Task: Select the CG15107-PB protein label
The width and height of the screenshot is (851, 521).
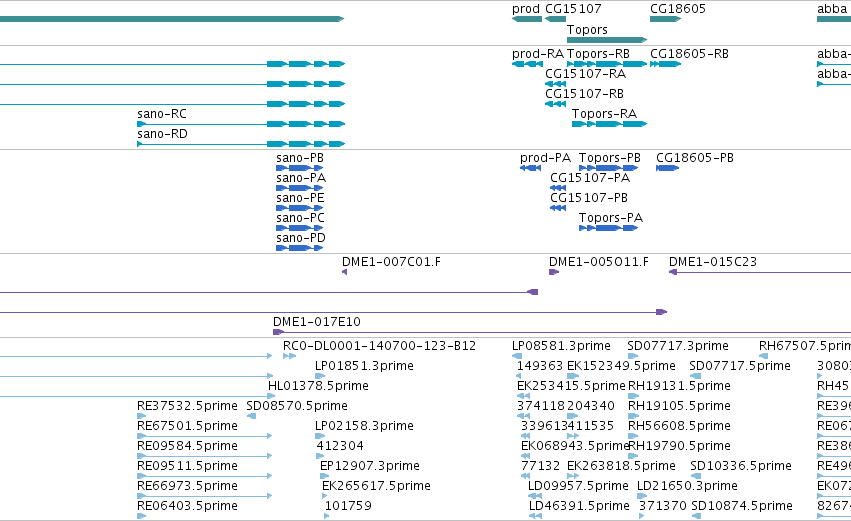Action: (589, 198)
